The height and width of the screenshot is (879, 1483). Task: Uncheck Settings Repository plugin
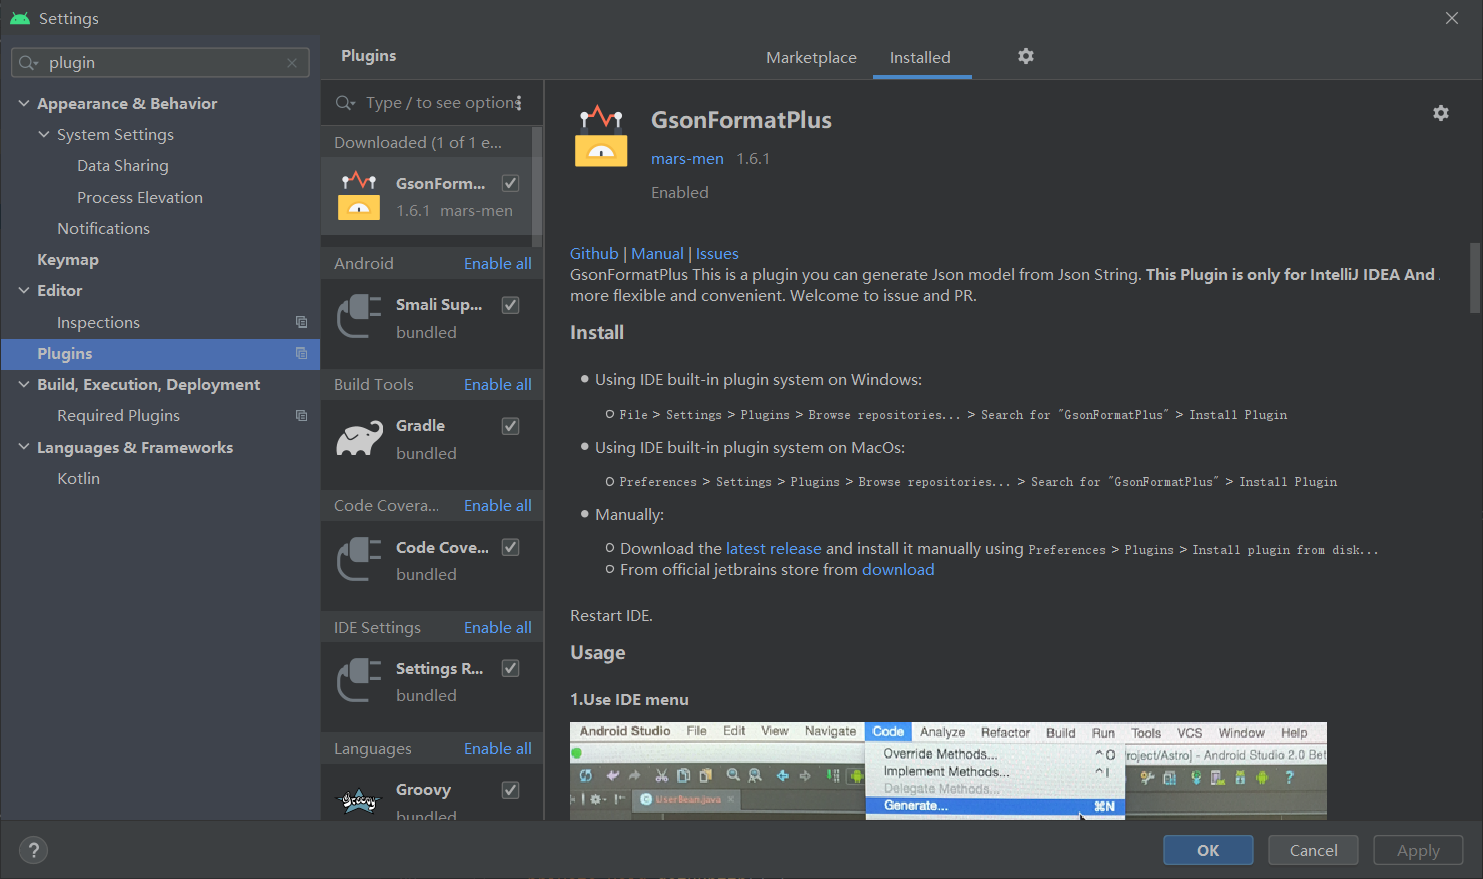pos(510,668)
